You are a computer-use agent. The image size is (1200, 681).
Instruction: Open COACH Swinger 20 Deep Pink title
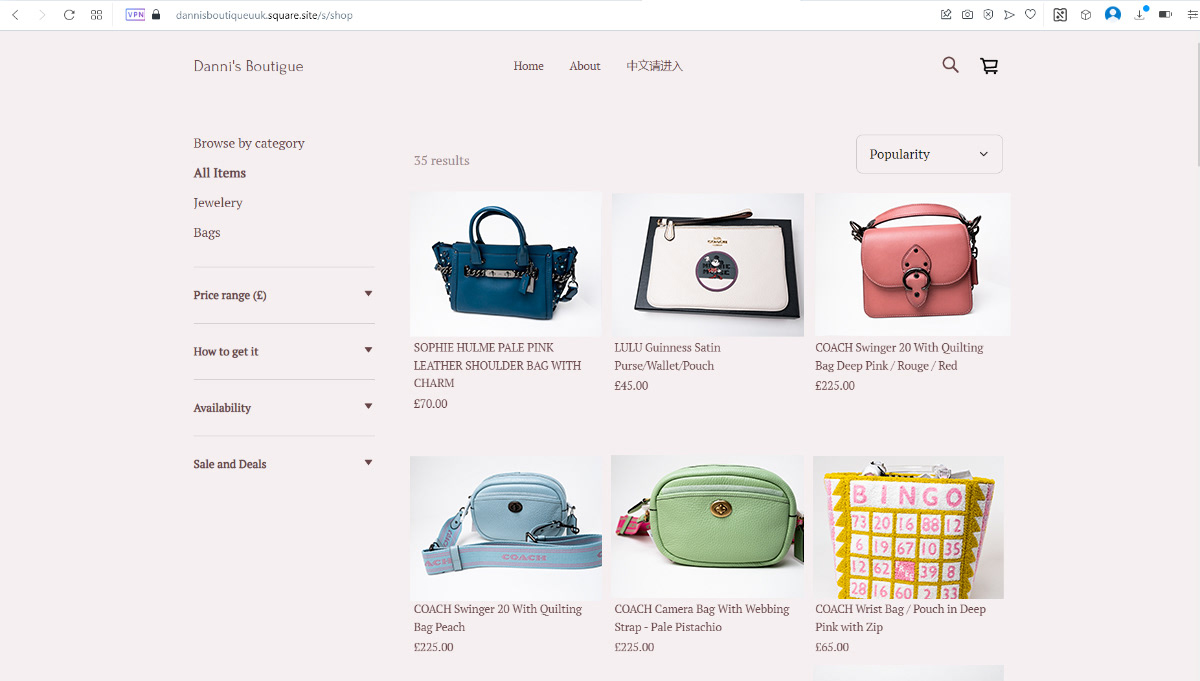[899, 357]
